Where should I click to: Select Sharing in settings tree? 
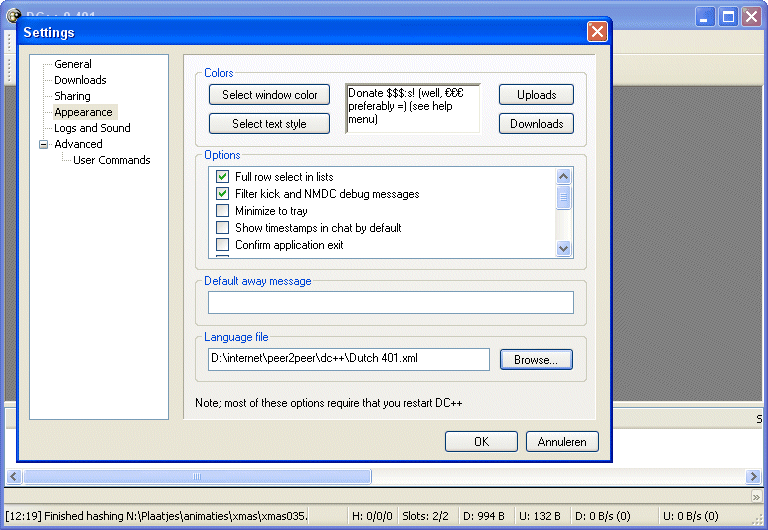[x=72, y=96]
